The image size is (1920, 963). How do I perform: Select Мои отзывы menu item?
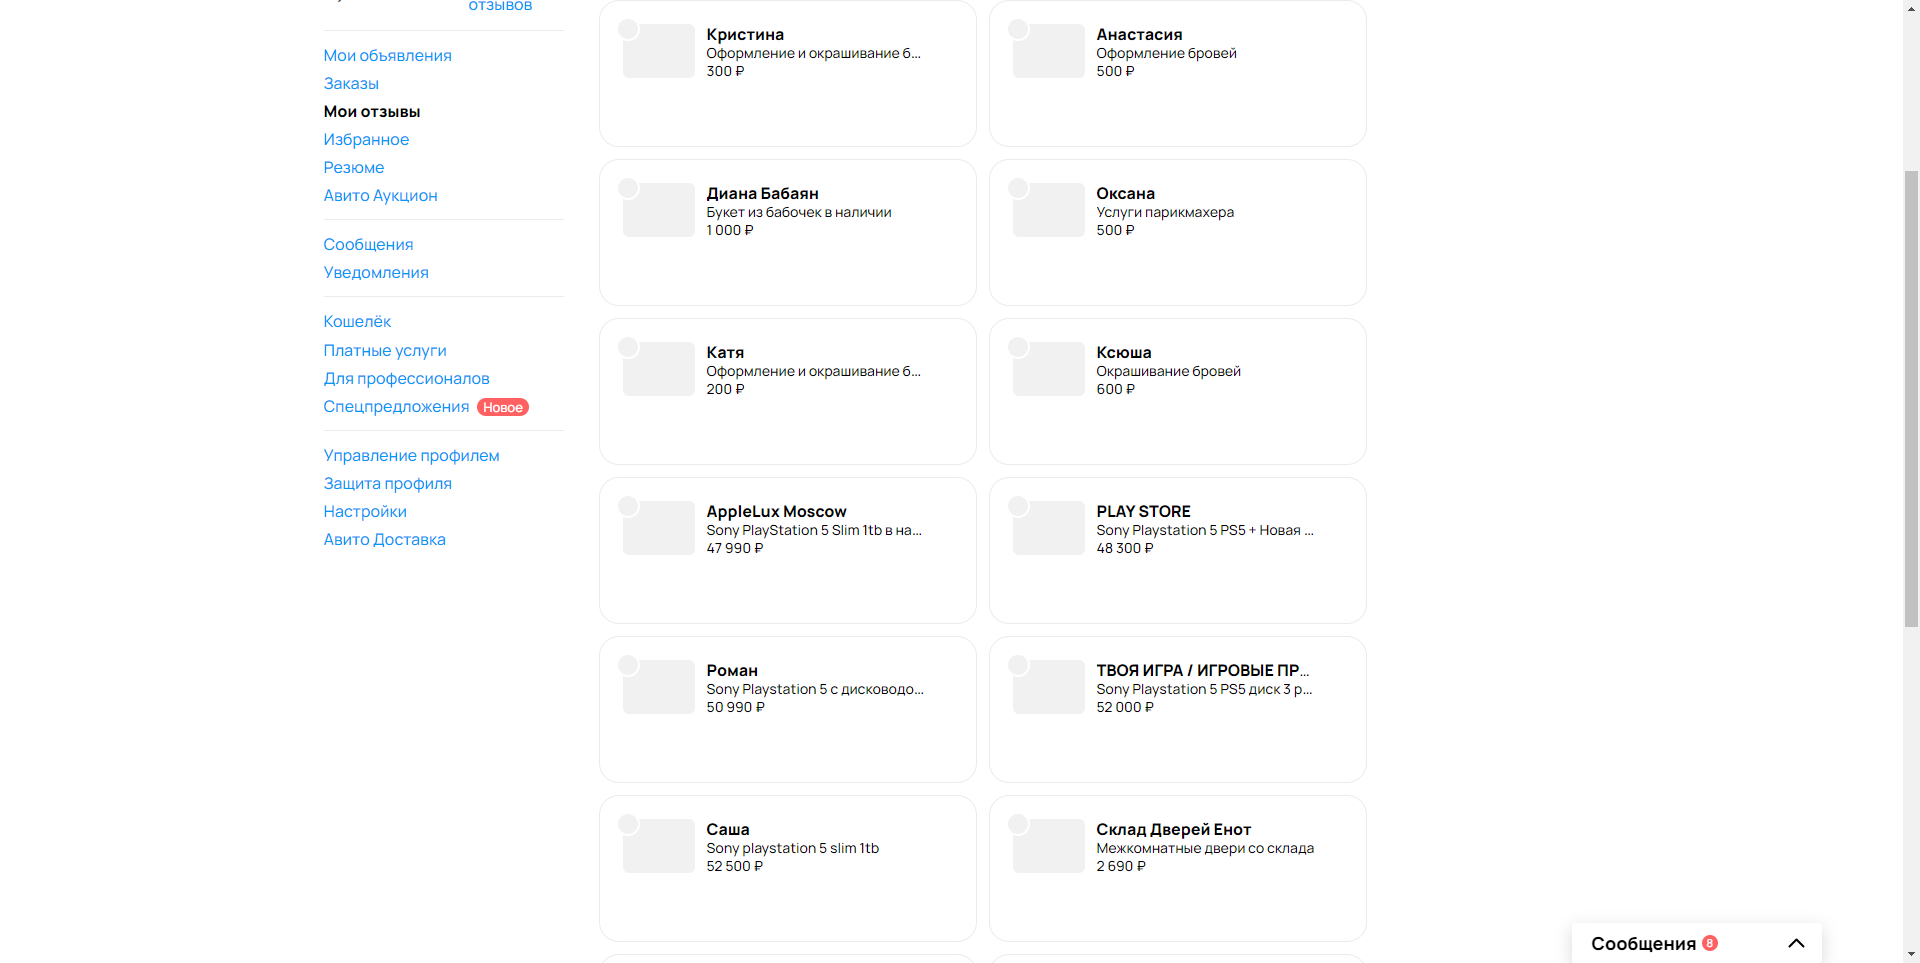point(372,111)
